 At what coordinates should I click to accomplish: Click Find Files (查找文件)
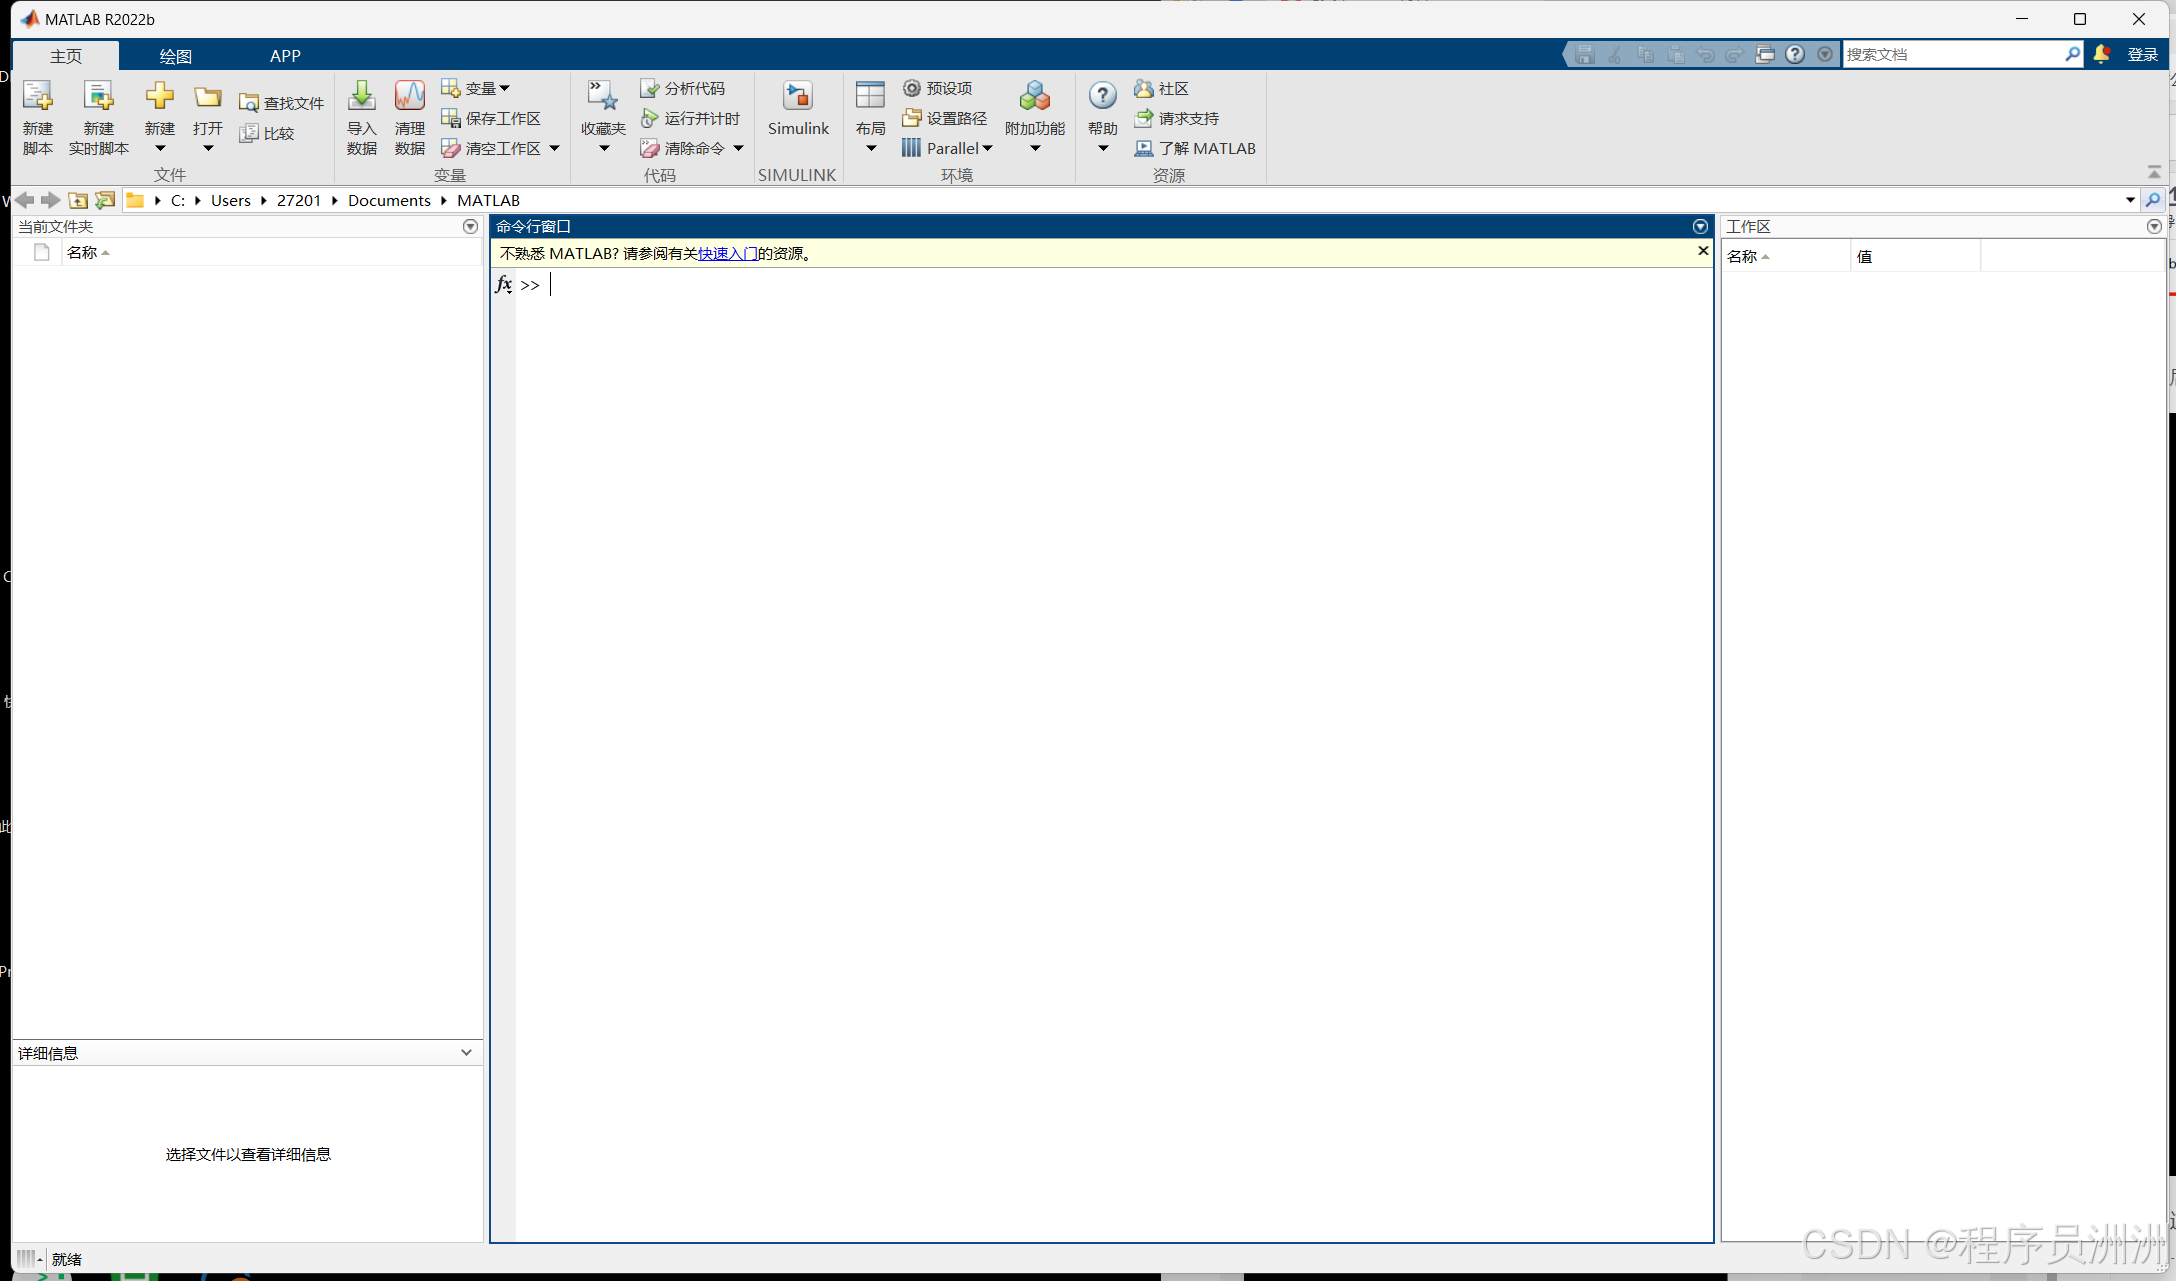tap(281, 103)
